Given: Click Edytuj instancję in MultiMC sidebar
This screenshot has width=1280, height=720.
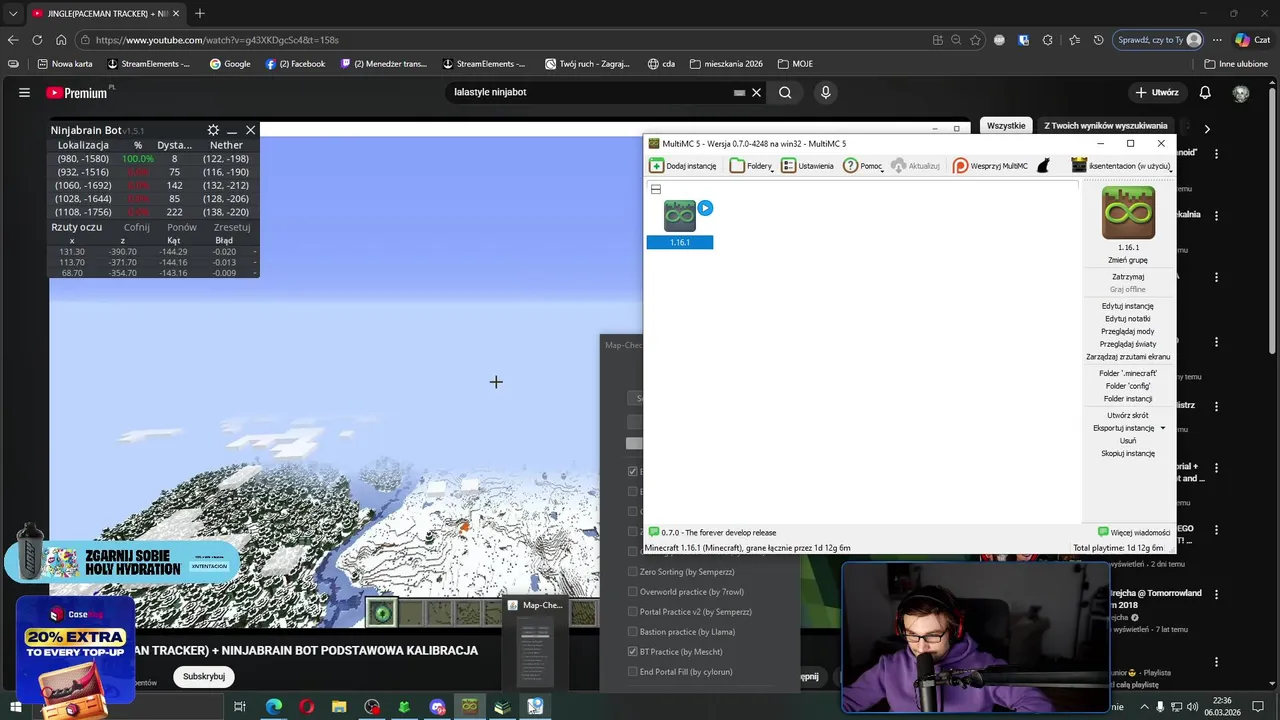Looking at the screenshot, I should click(1128, 306).
